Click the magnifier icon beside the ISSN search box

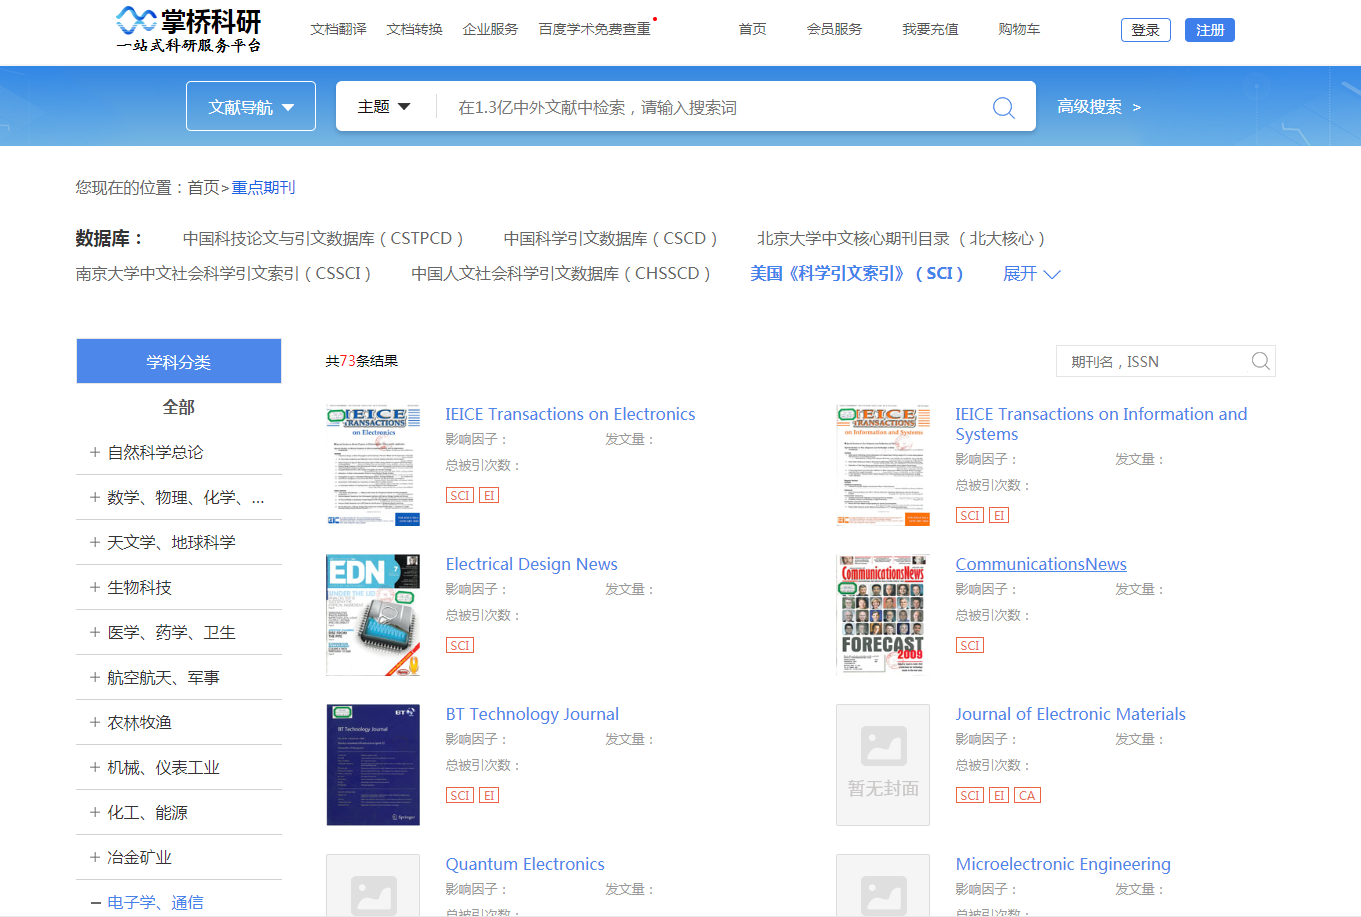pyautogui.click(x=1259, y=361)
